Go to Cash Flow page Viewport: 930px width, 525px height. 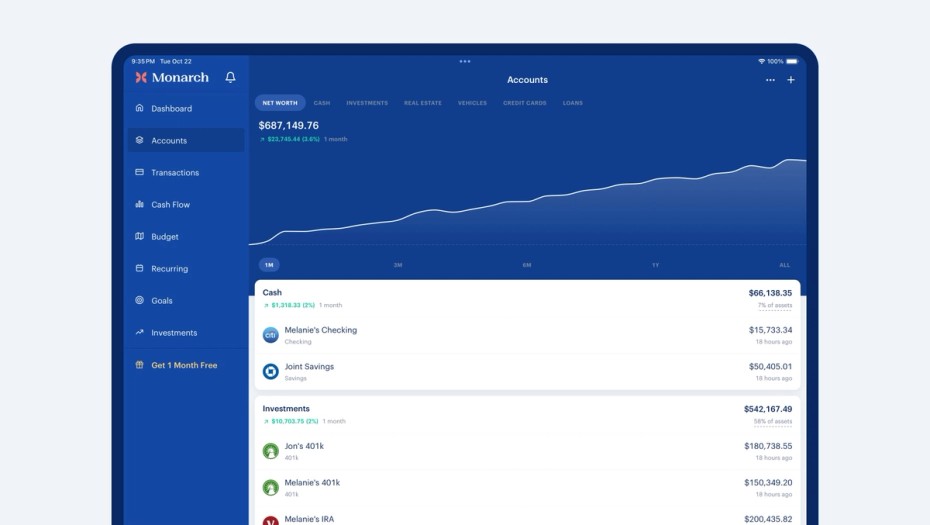pyautogui.click(x=170, y=205)
